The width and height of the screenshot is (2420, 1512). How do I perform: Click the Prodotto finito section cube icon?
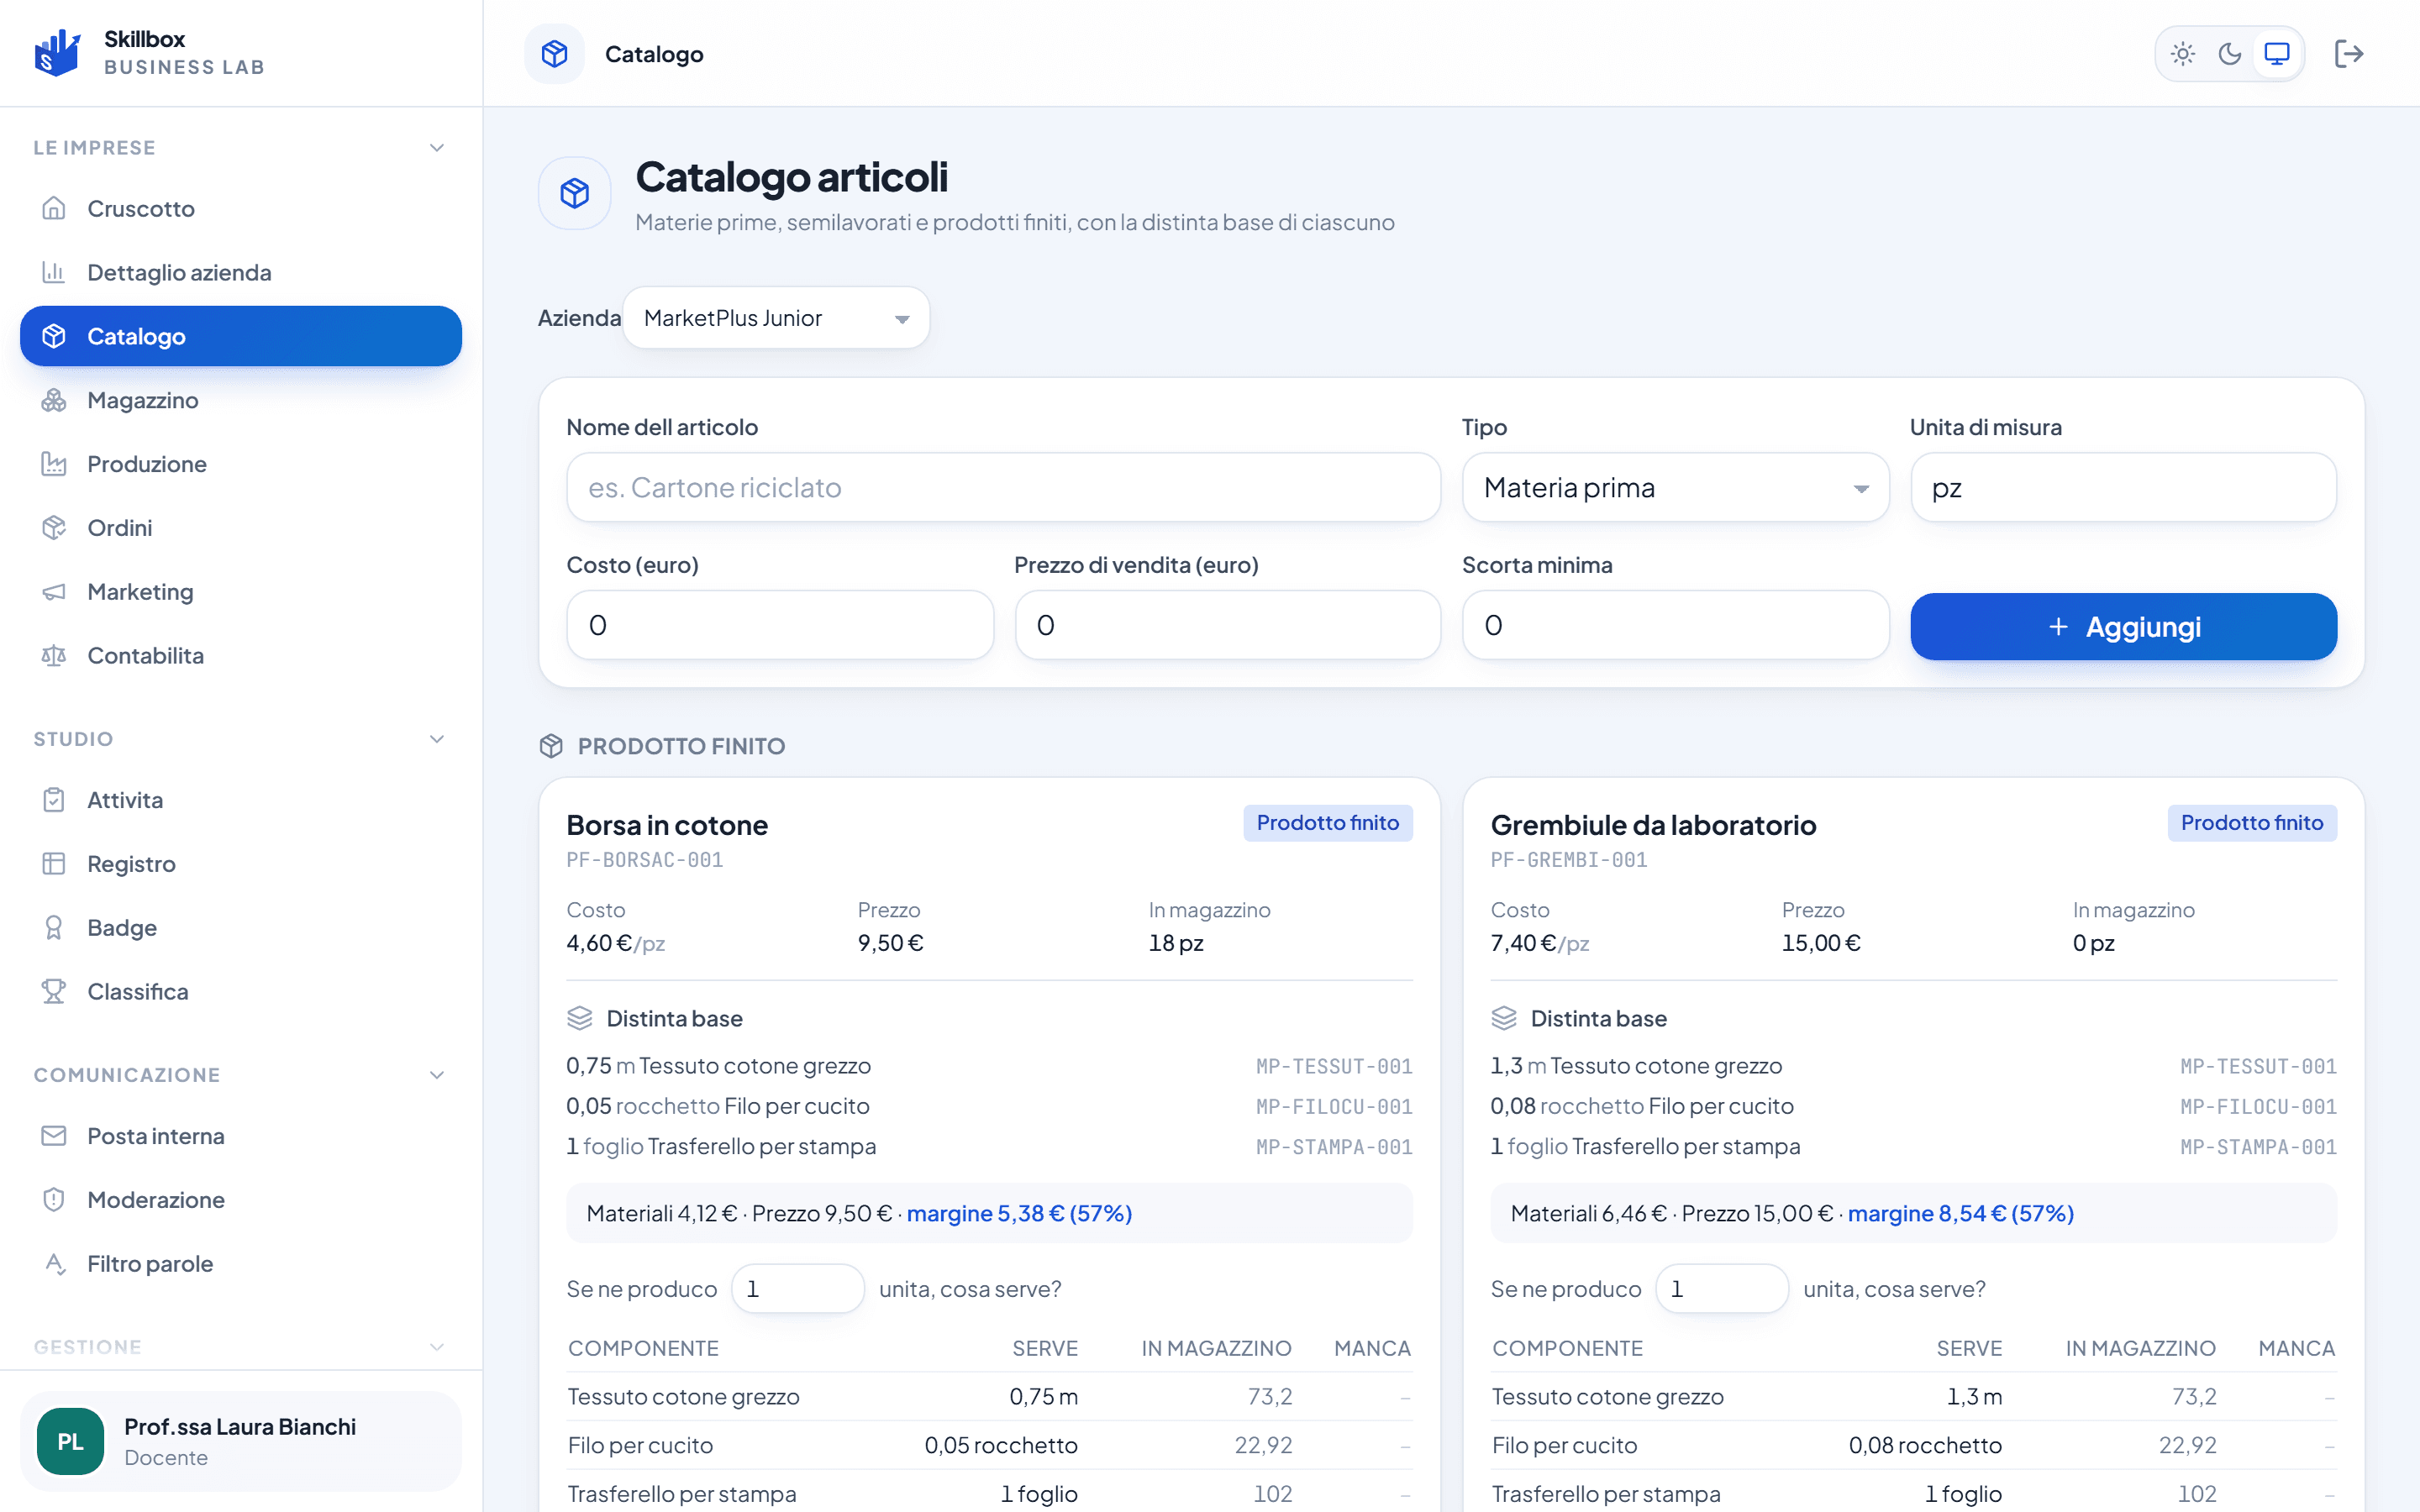[x=551, y=746]
